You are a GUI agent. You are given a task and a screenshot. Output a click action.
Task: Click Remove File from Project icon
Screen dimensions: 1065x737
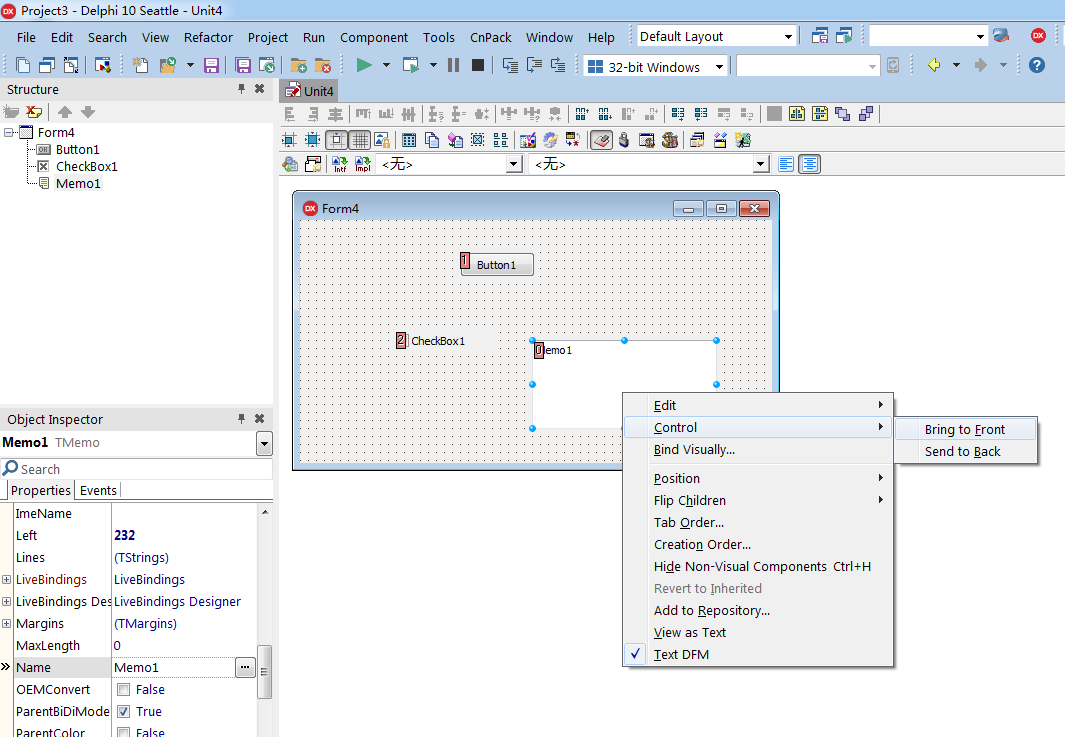[323, 65]
